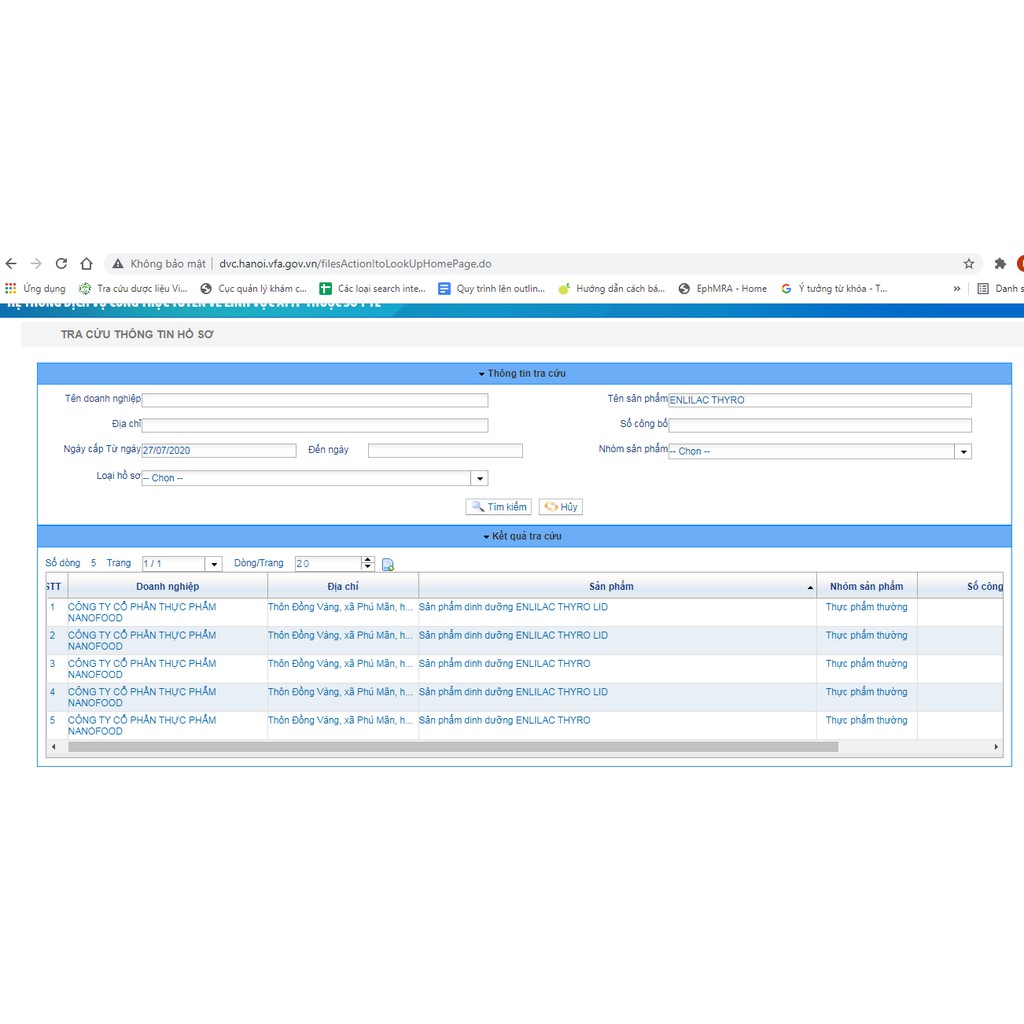Screen dimensions: 1024x1024
Task: Click the Tìm kiếm search button
Action: pos(499,507)
